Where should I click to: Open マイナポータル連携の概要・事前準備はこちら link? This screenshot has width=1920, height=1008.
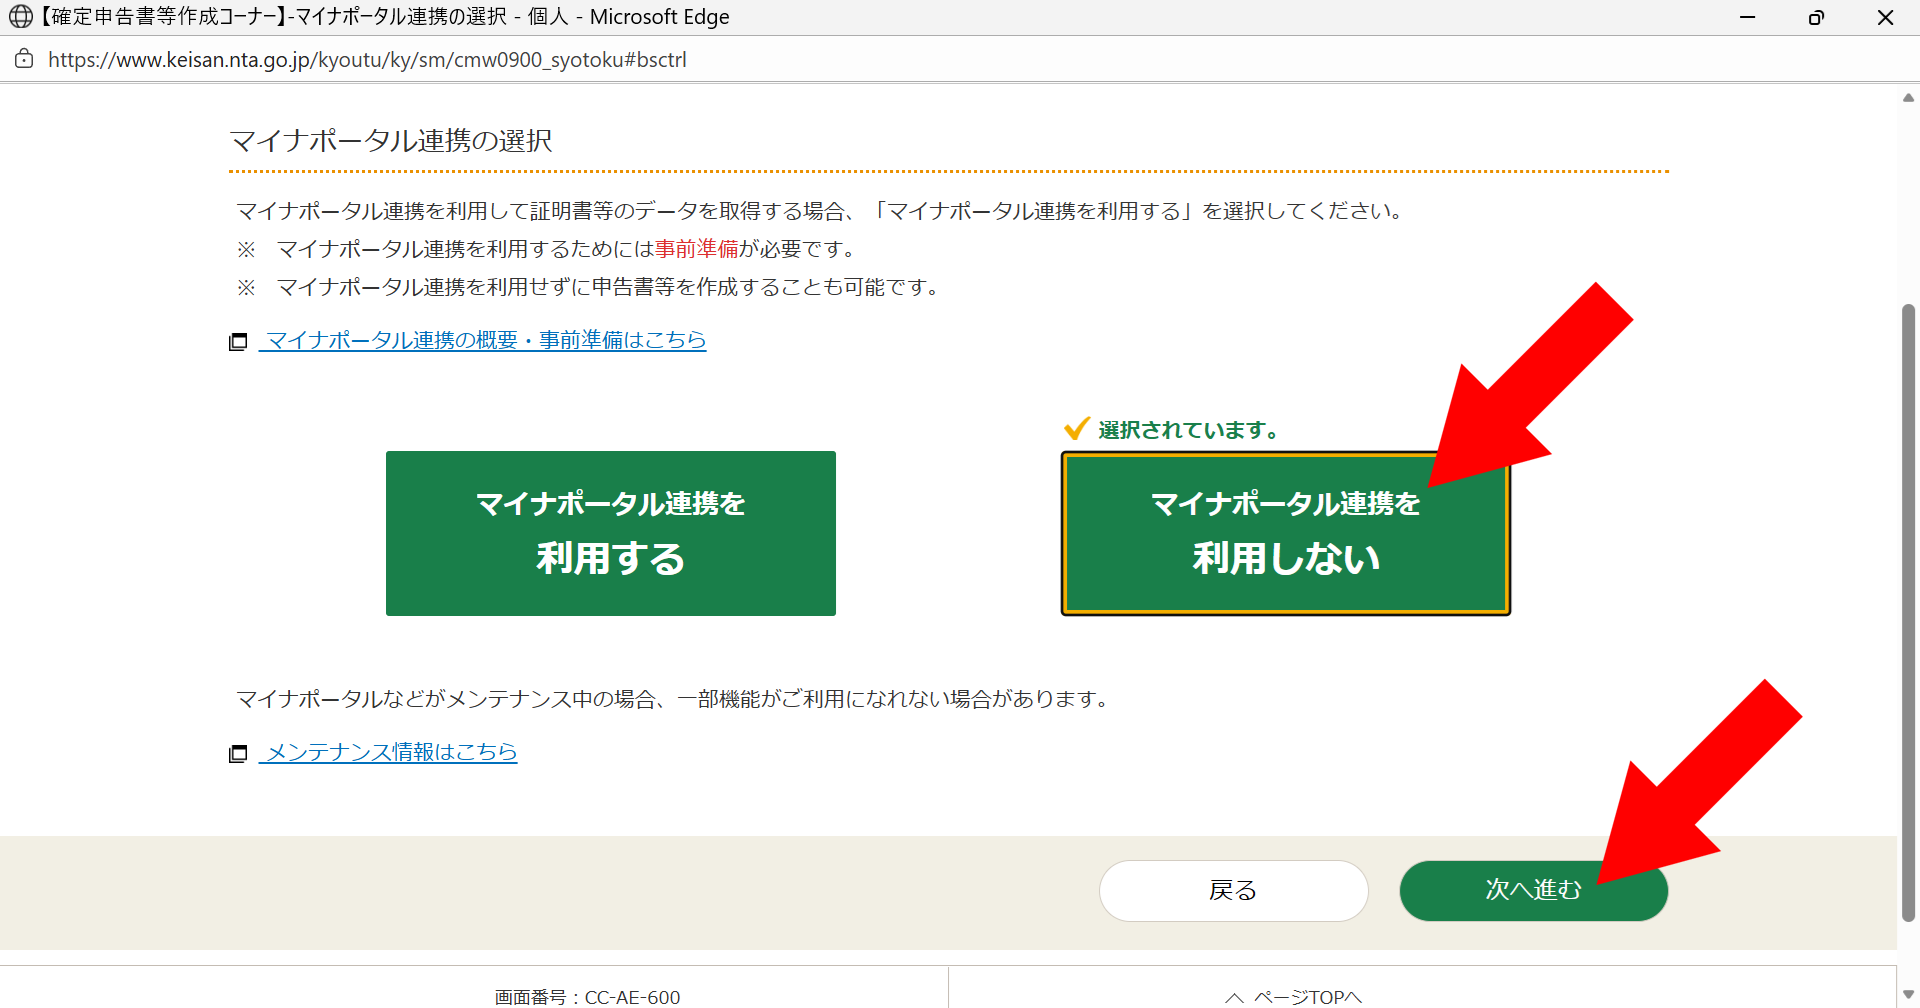485,340
